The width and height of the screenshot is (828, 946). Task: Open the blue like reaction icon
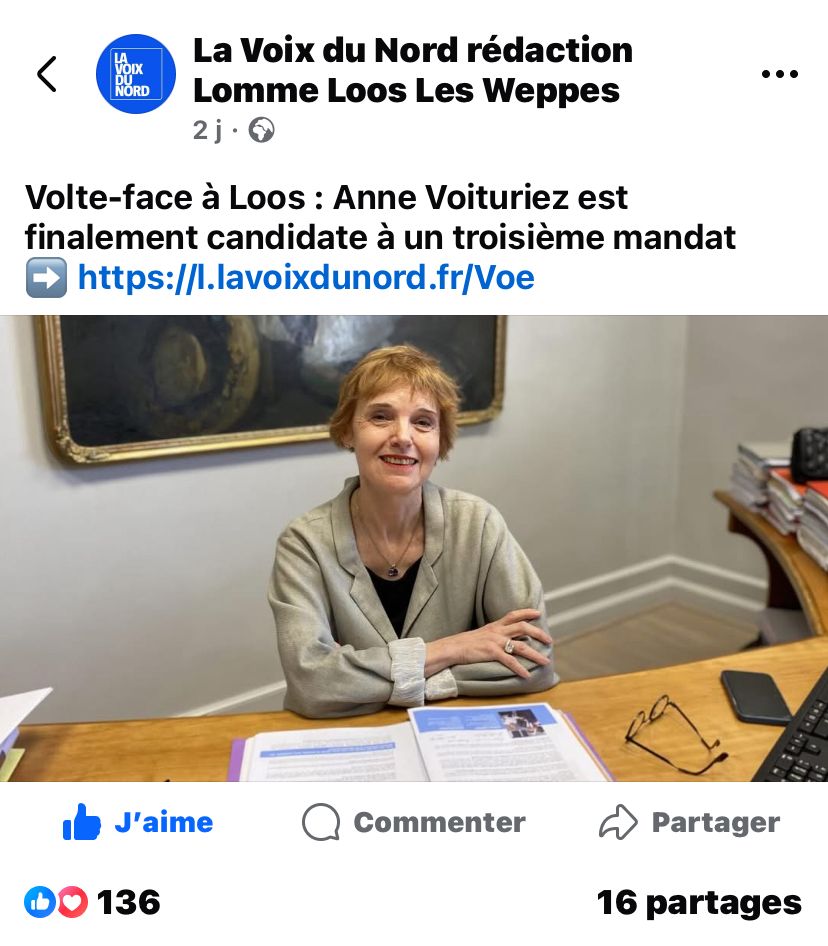tap(39, 903)
